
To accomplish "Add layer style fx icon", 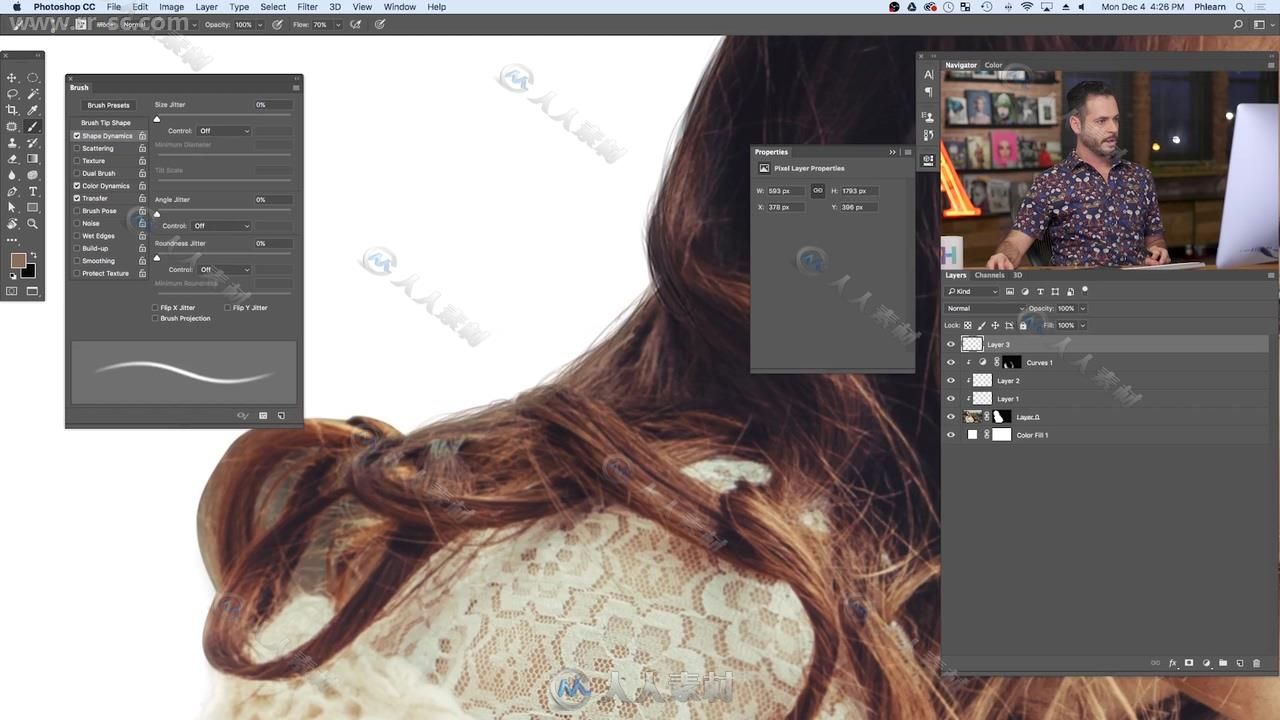I will [1172, 663].
